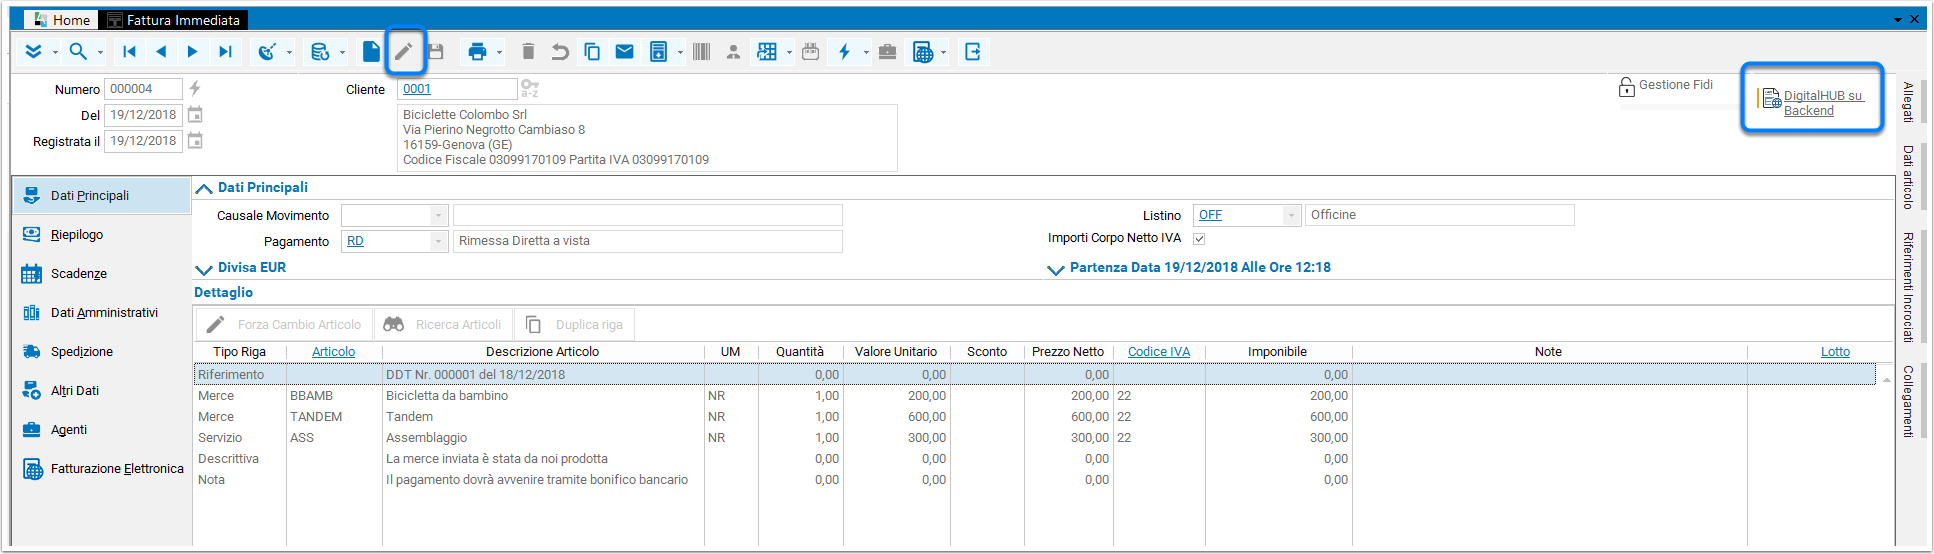Open the dropdown arrow next to search magnifier
This screenshot has height=554, width=1934.
(x=100, y=53)
